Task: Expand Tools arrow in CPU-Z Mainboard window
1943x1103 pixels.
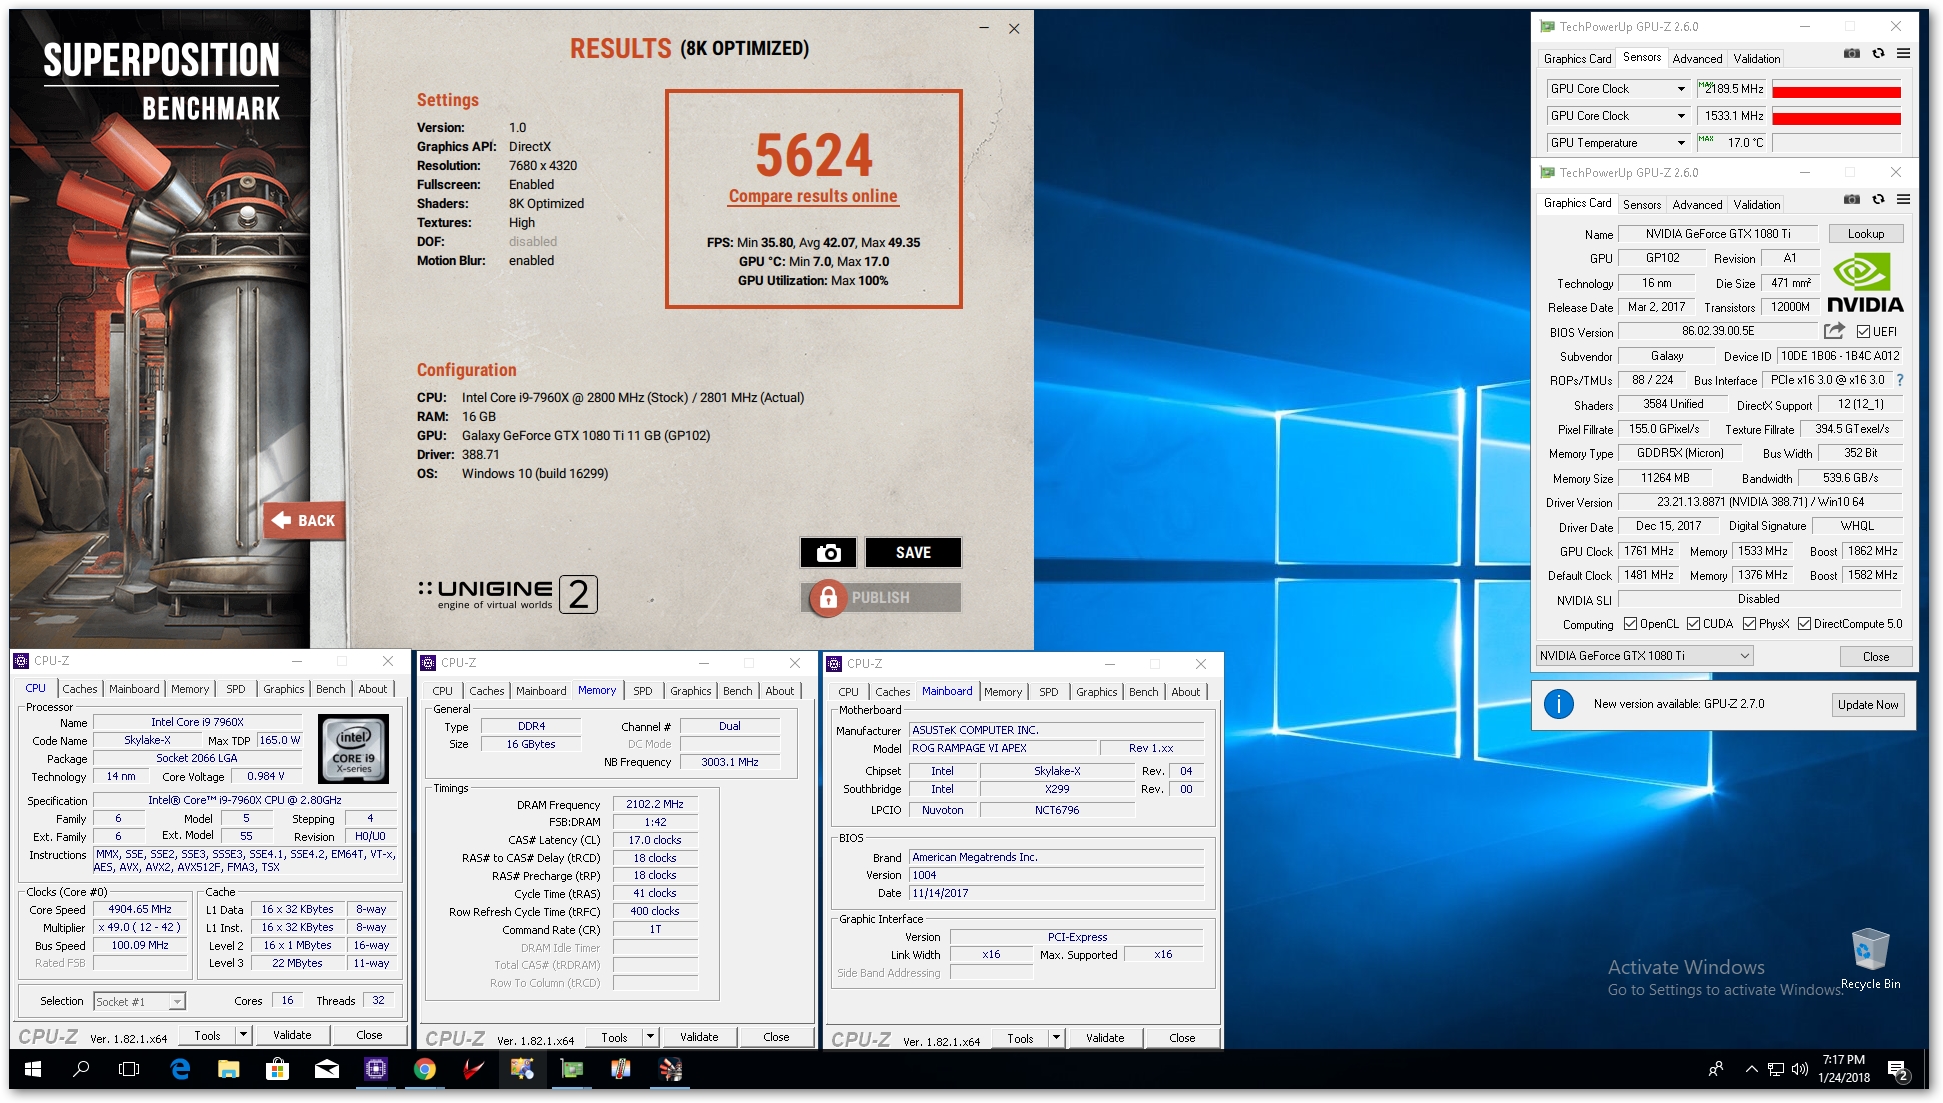Action: (x=1056, y=1038)
